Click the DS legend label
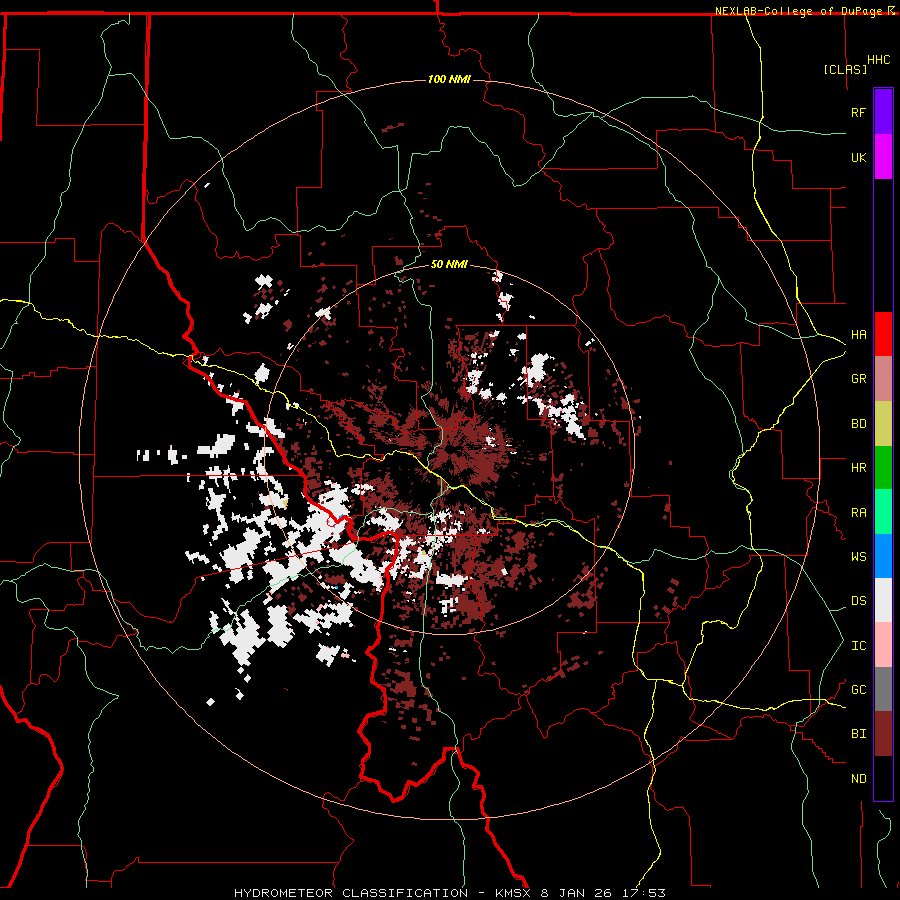 point(858,601)
